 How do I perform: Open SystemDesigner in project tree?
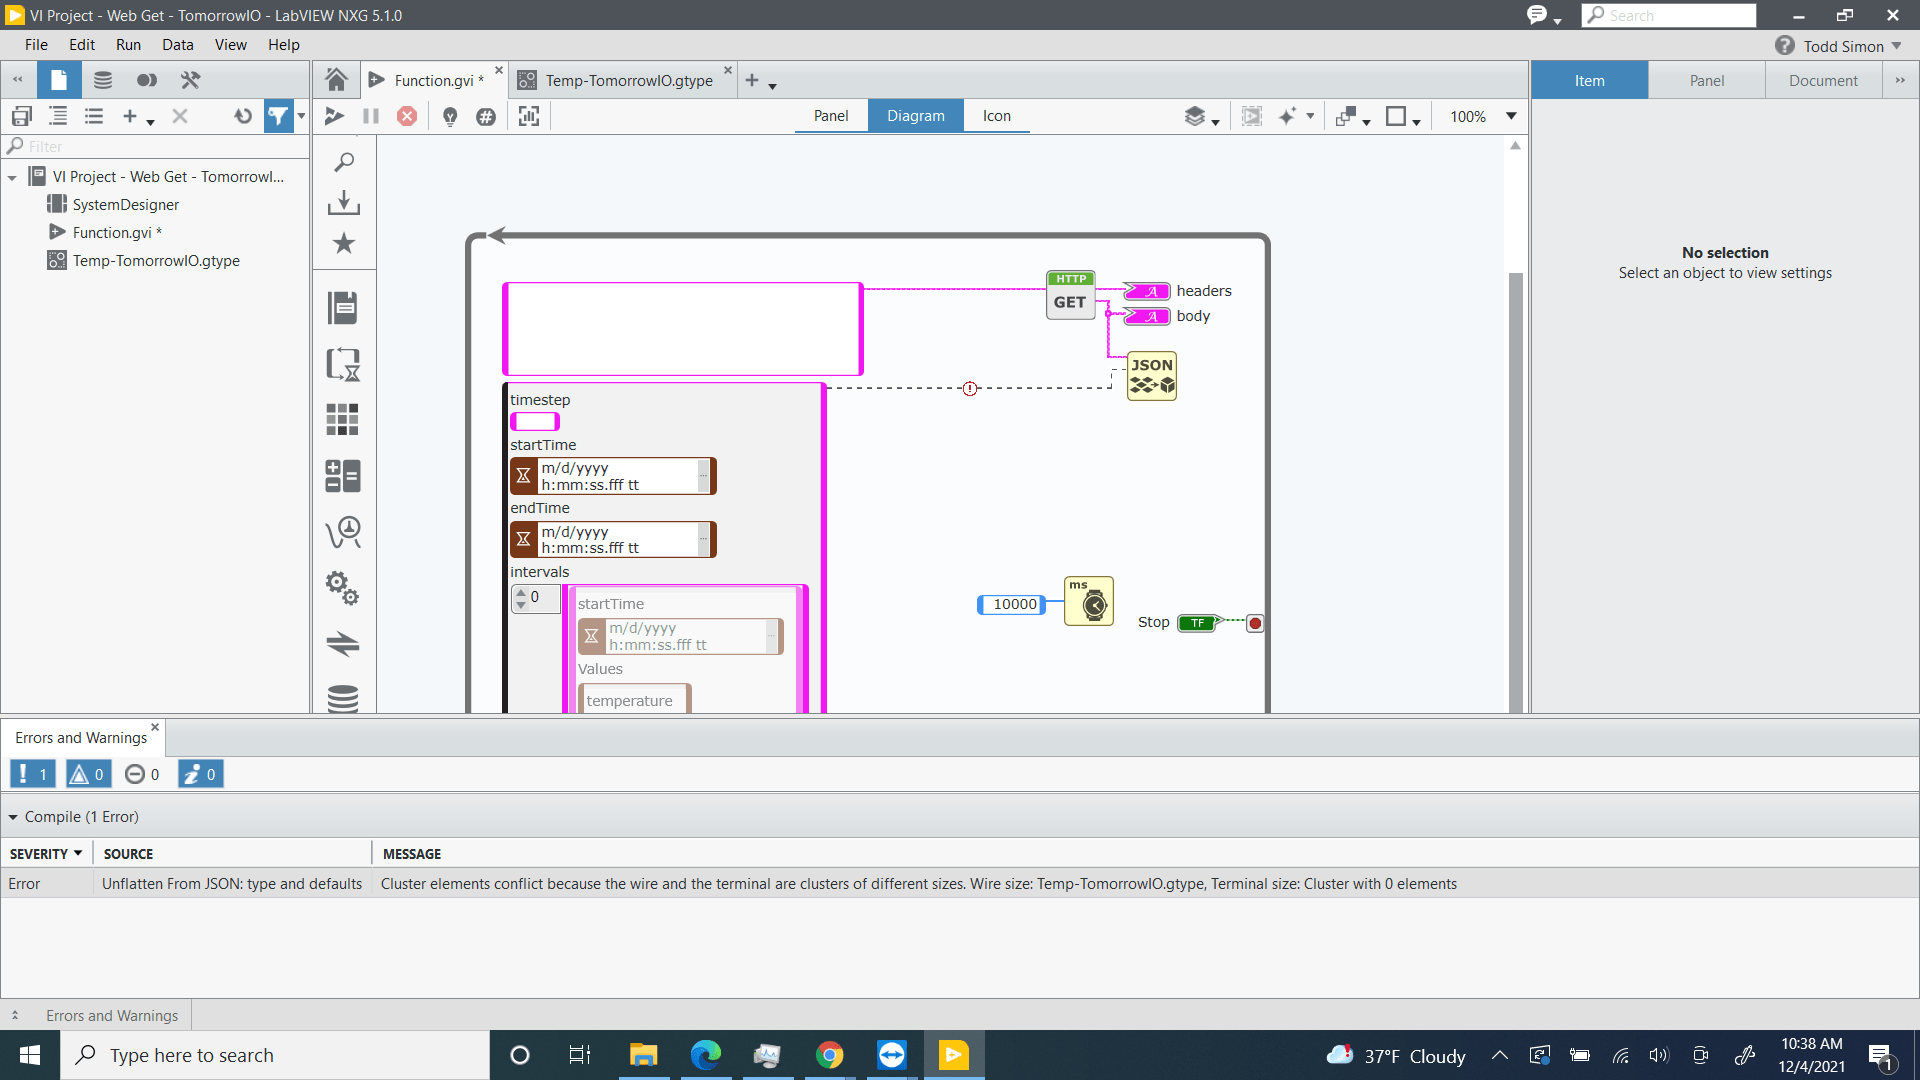point(125,205)
